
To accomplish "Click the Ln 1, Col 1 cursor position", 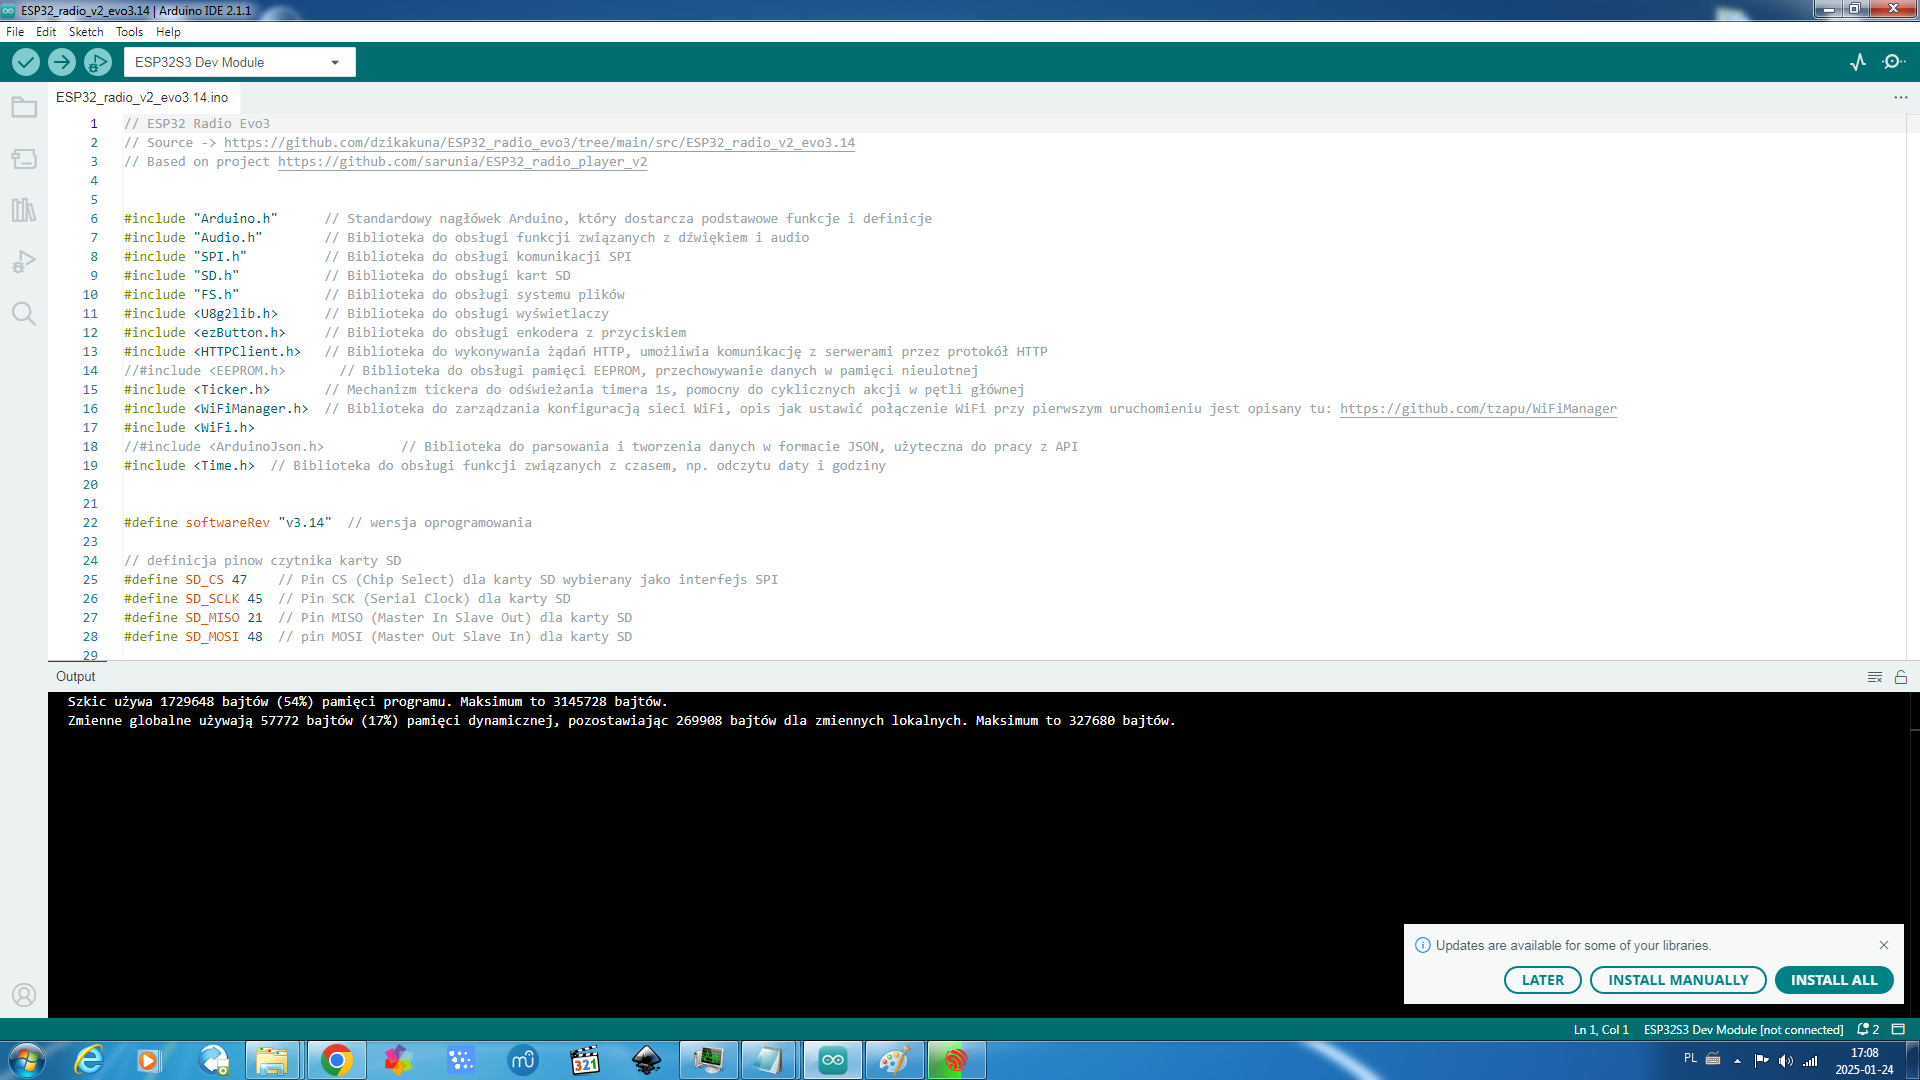I will (x=1601, y=1029).
